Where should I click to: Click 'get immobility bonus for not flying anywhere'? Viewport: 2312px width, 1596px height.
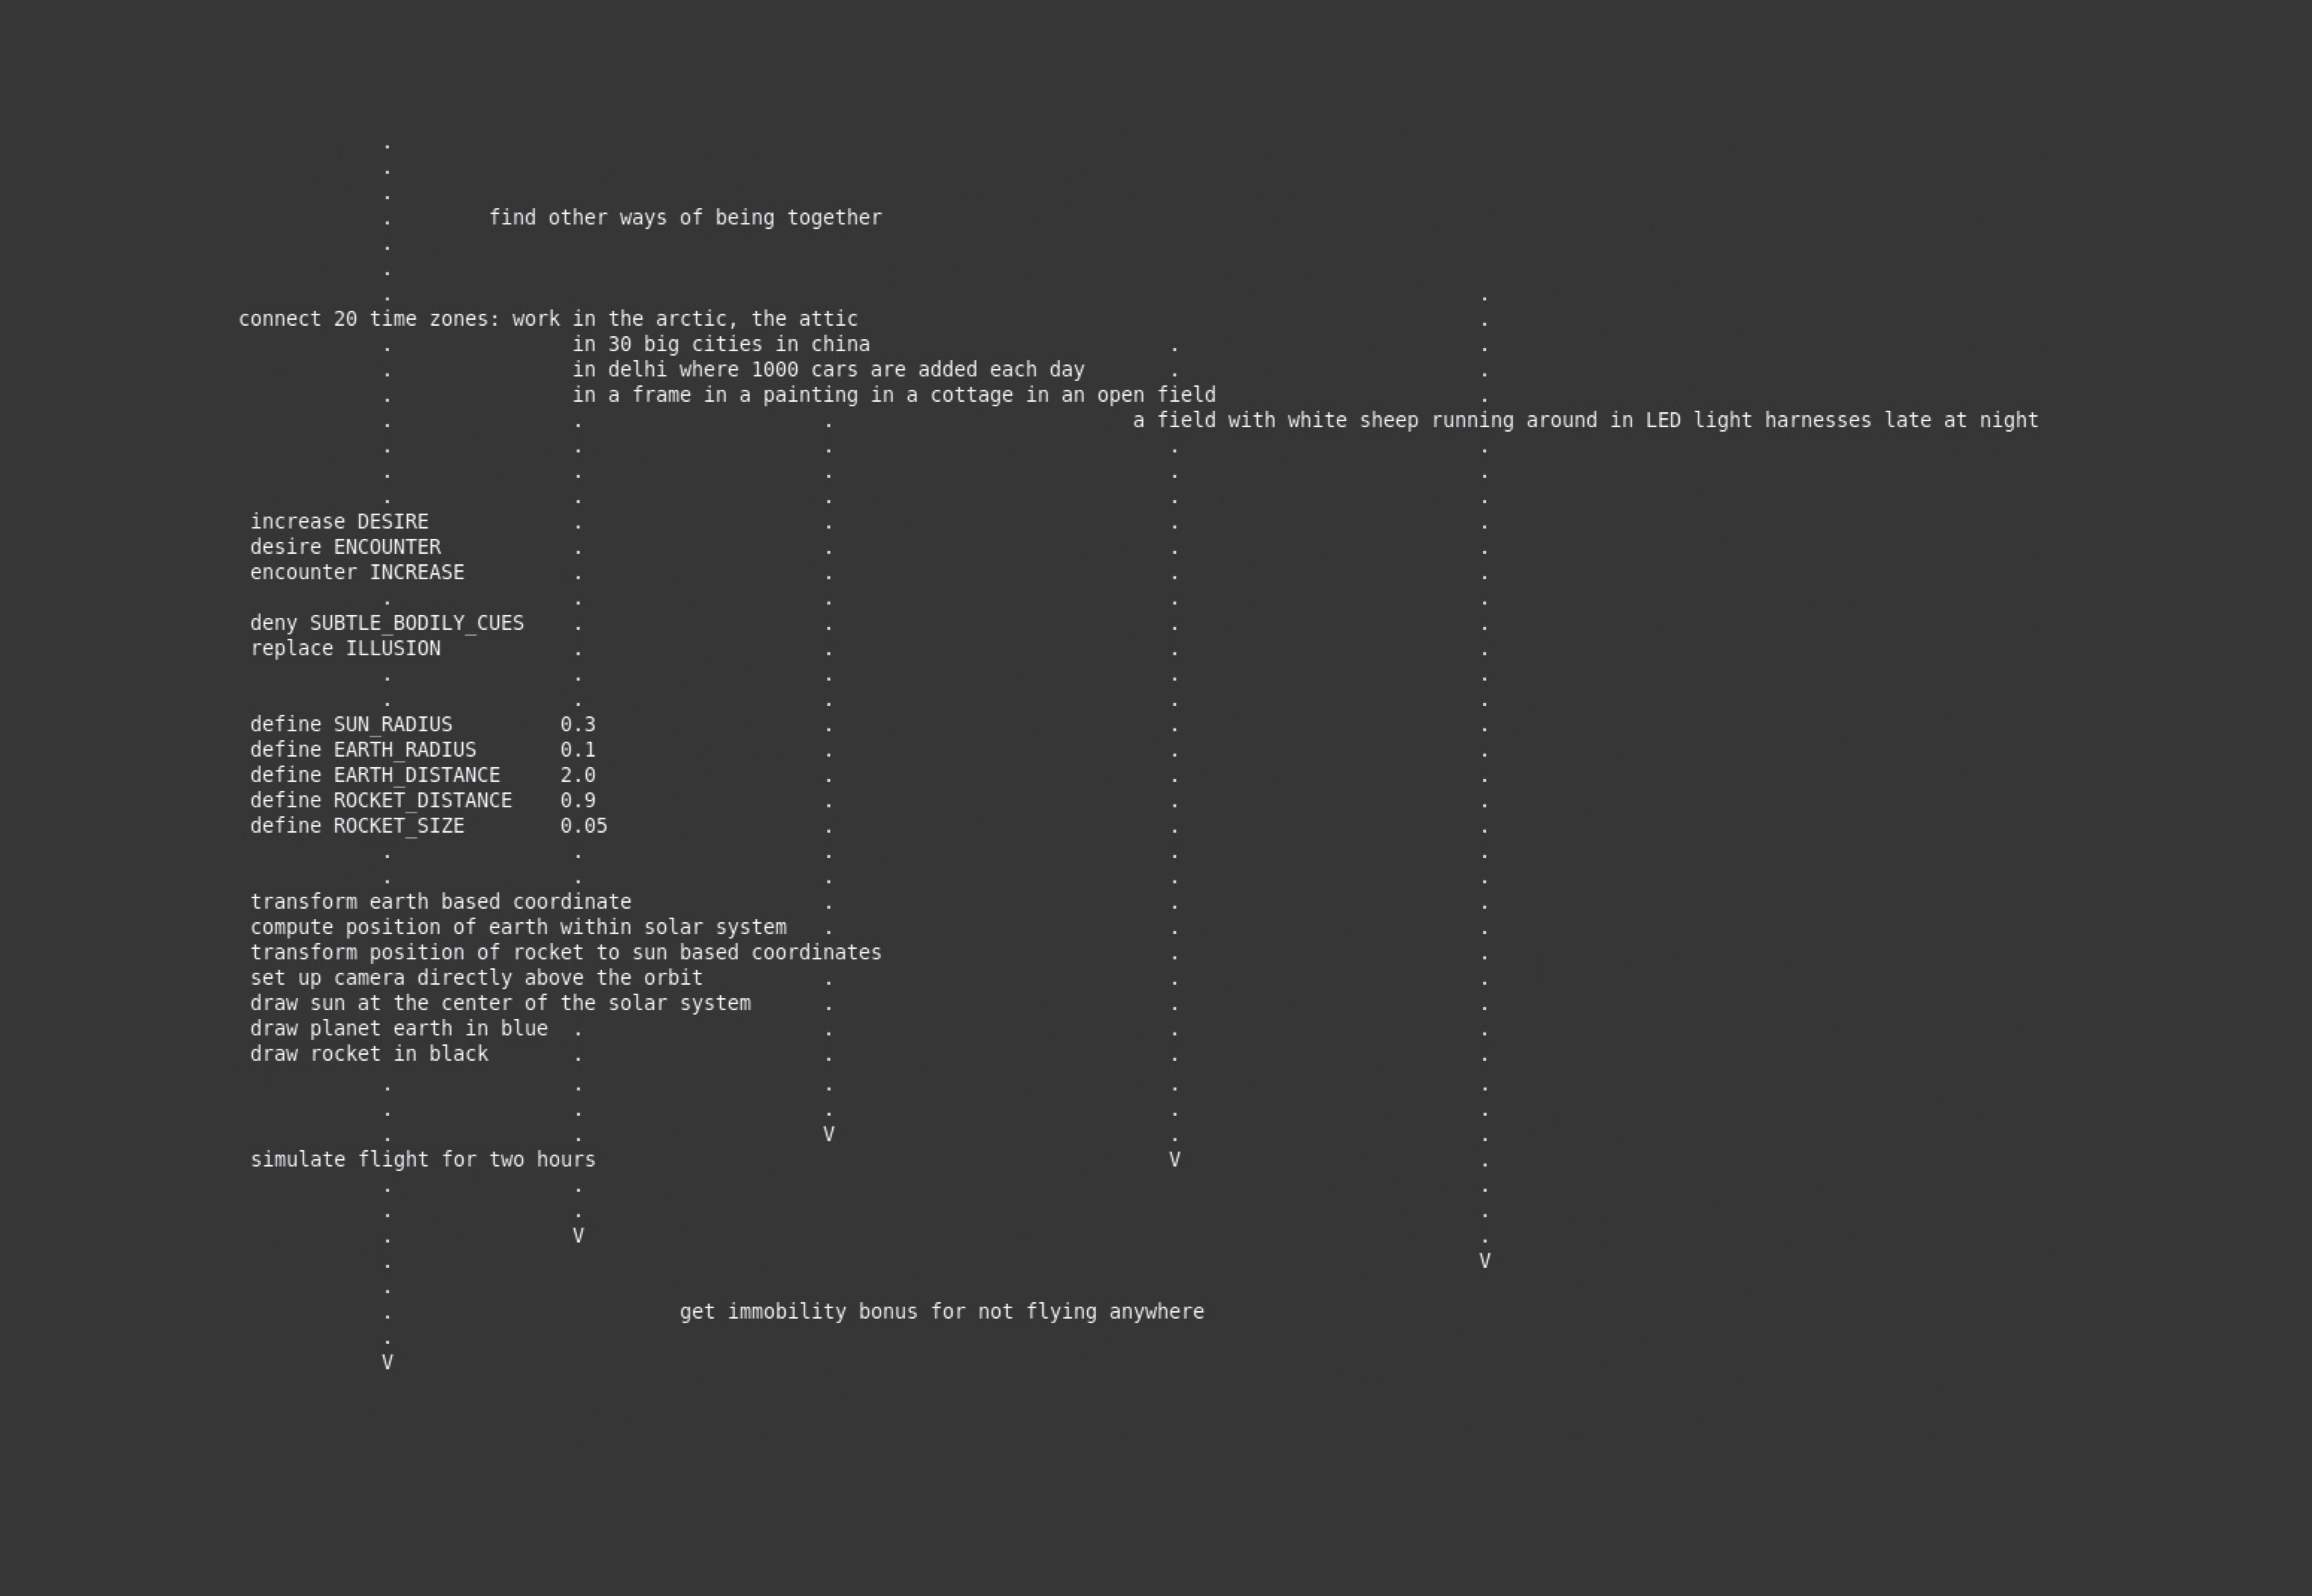click(x=942, y=1312)
